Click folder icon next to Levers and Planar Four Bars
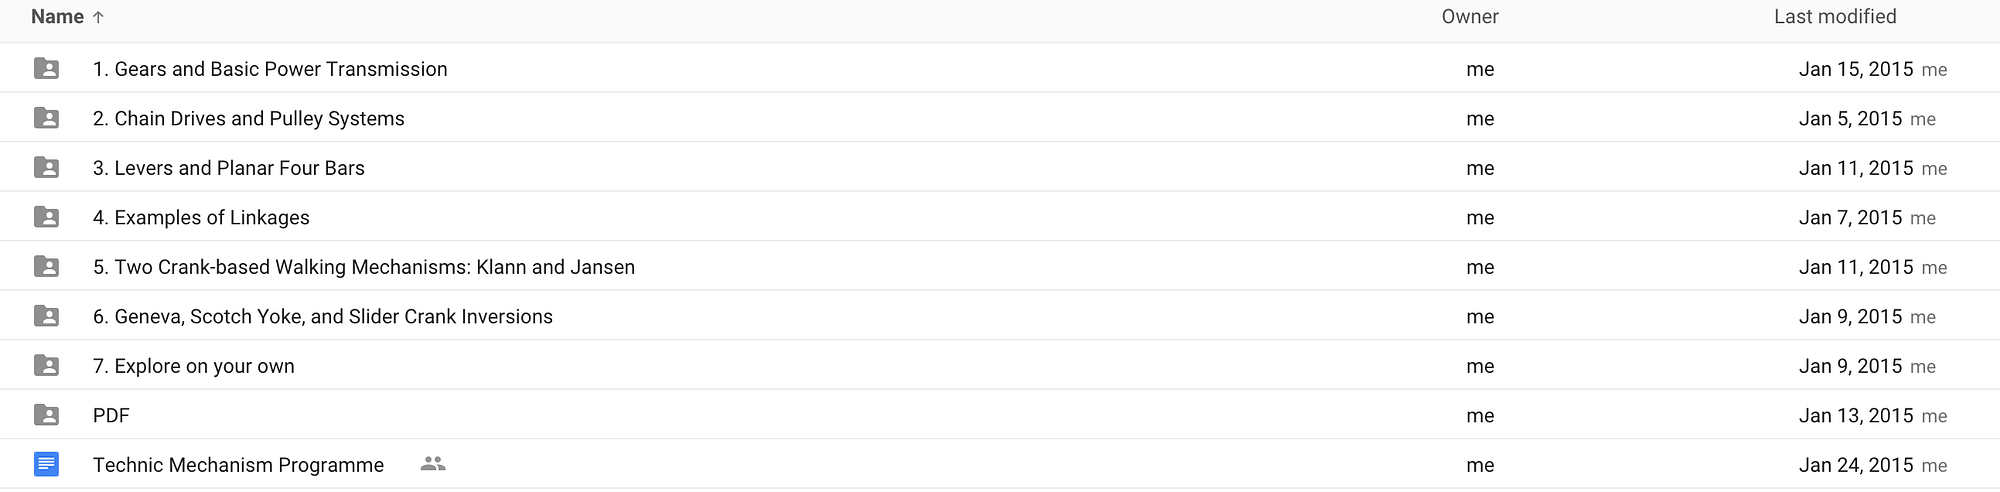Viewport: 2000px width, 492px height. [x=46, y=168]
